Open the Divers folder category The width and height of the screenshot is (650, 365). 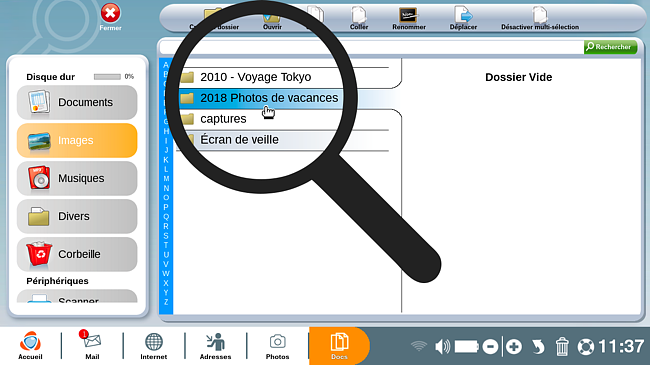pos(77,216)
